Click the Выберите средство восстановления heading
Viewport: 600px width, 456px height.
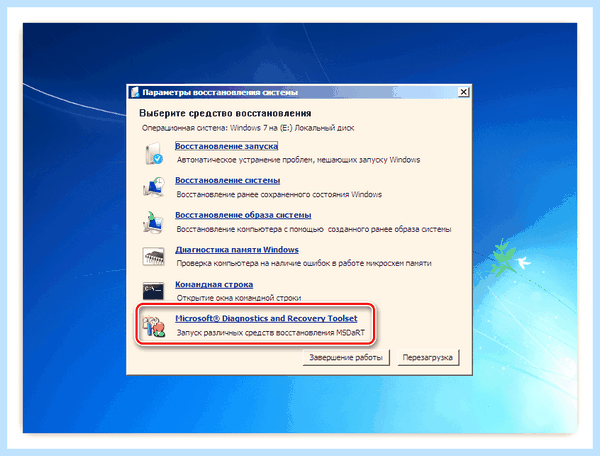pyautogui.click(x=225, y=113)
